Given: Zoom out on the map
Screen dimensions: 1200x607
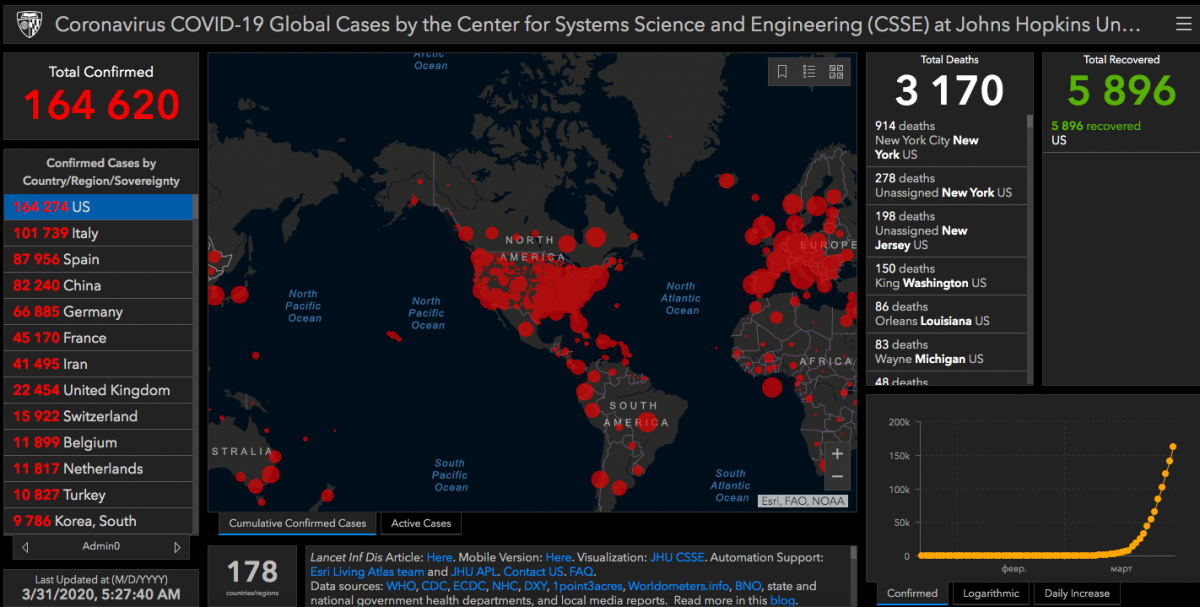Looking at the screenshot, I should pyautogui.click(x=837, y=477).
